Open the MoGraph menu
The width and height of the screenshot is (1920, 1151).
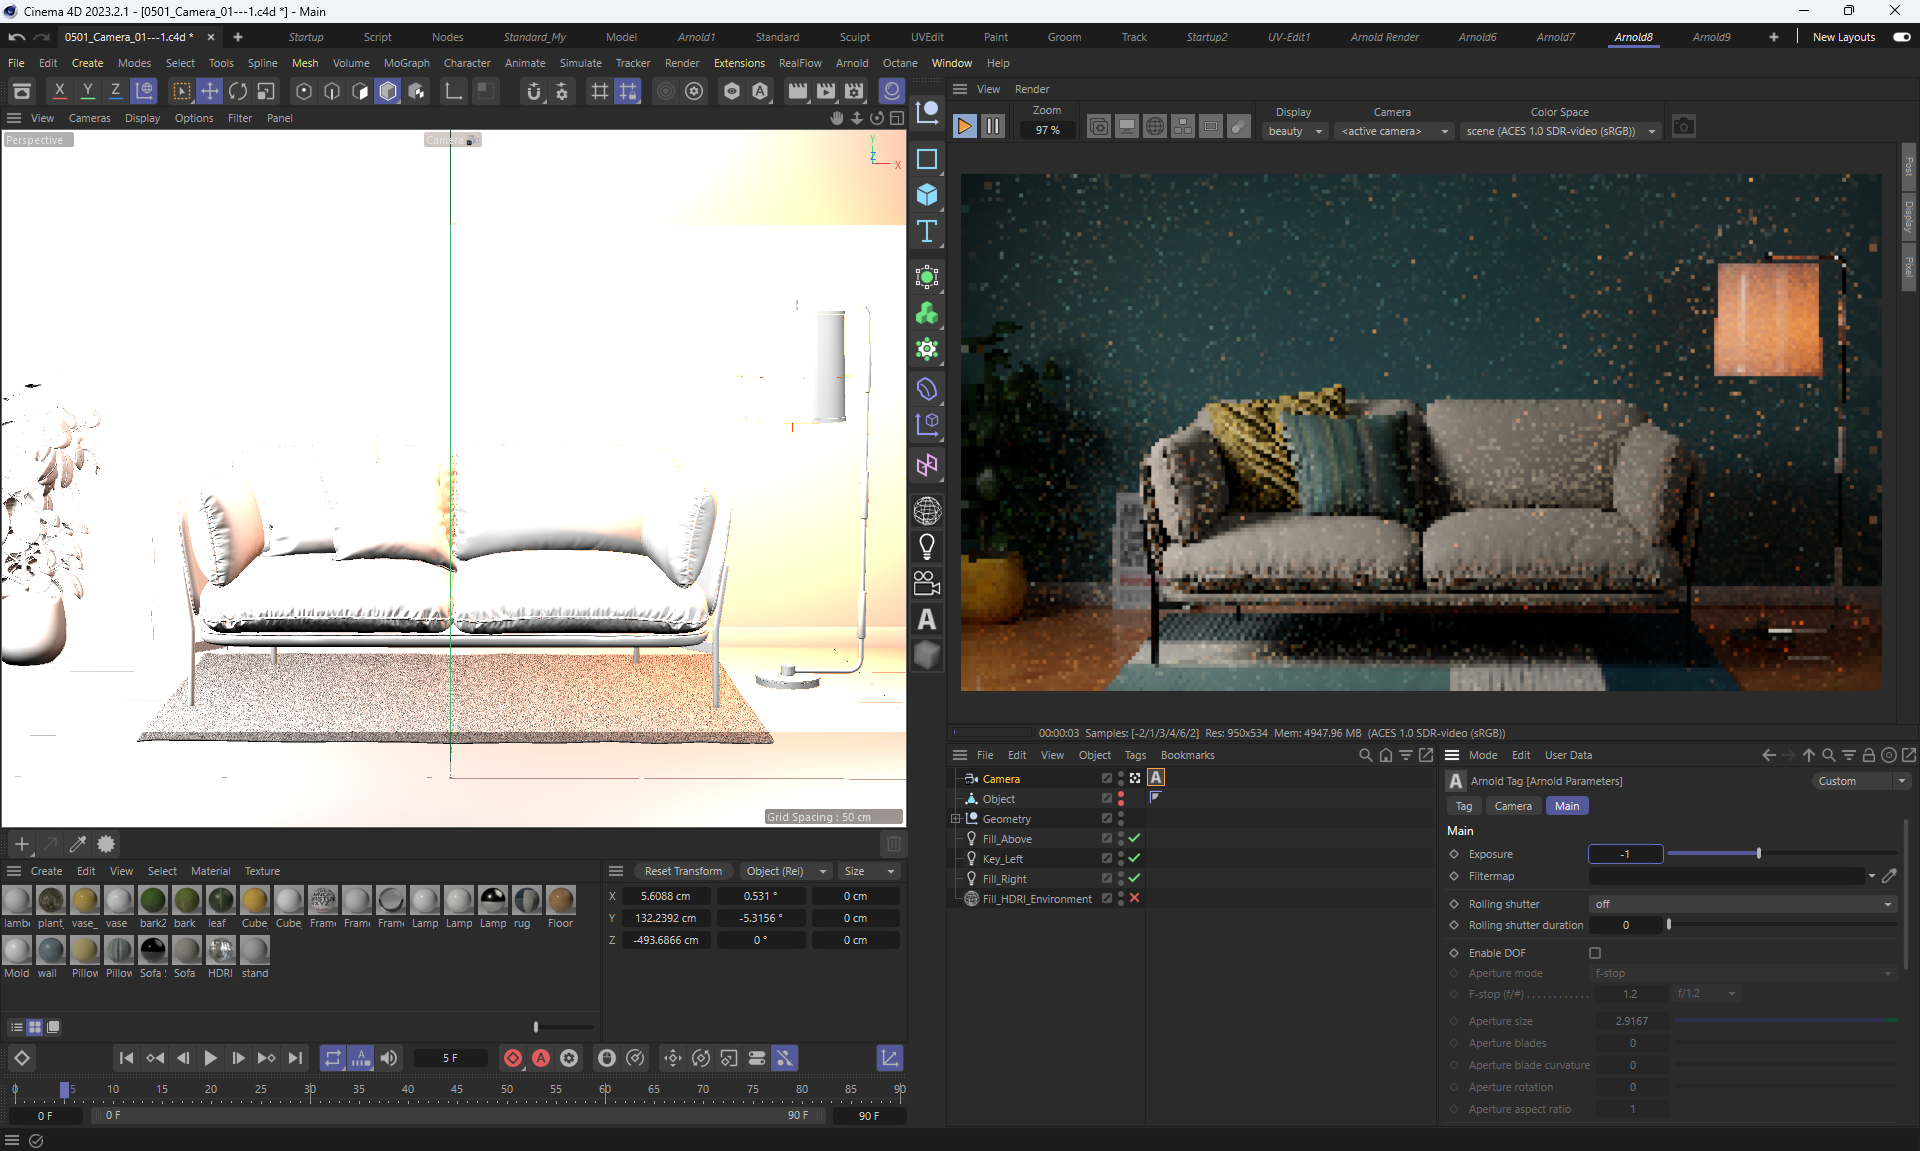pos(406,63)
